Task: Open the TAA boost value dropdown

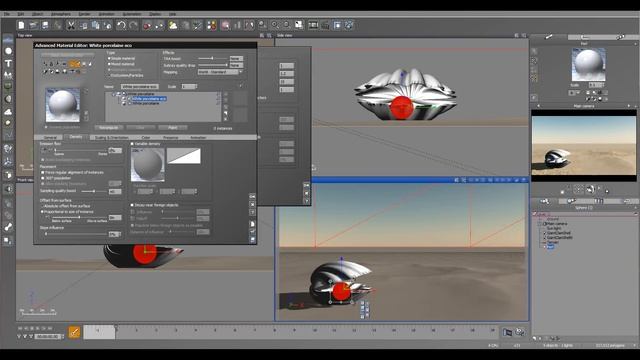Action: click(237, 59)
